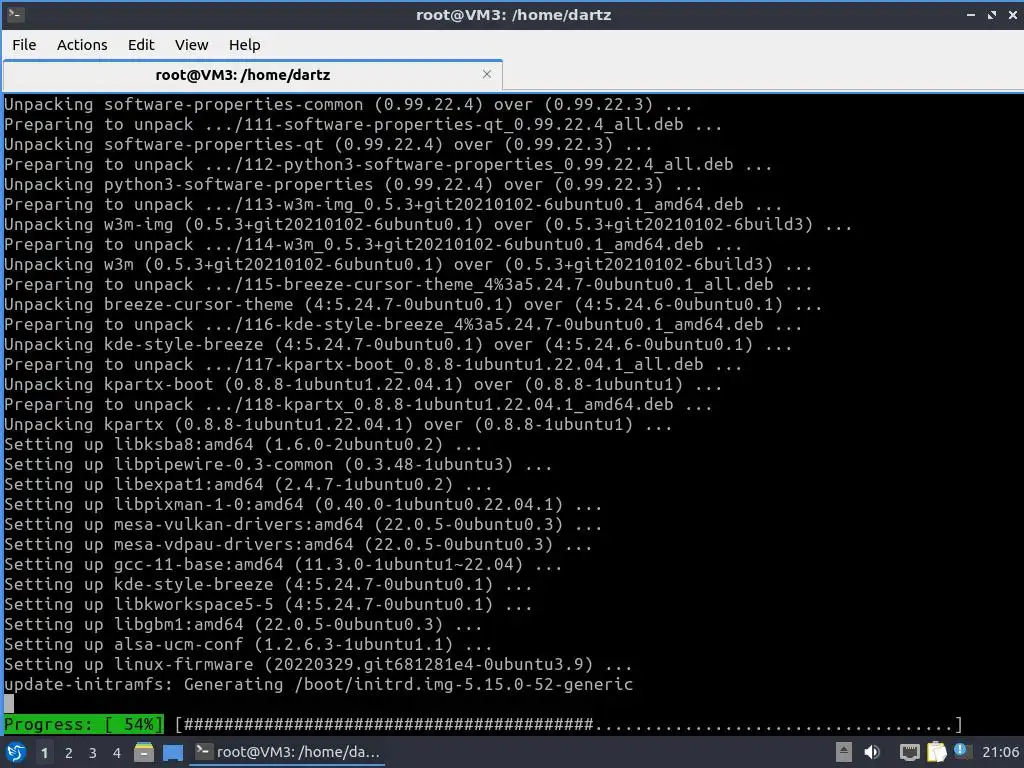Click the update notifier tray icon

point(961,750)
